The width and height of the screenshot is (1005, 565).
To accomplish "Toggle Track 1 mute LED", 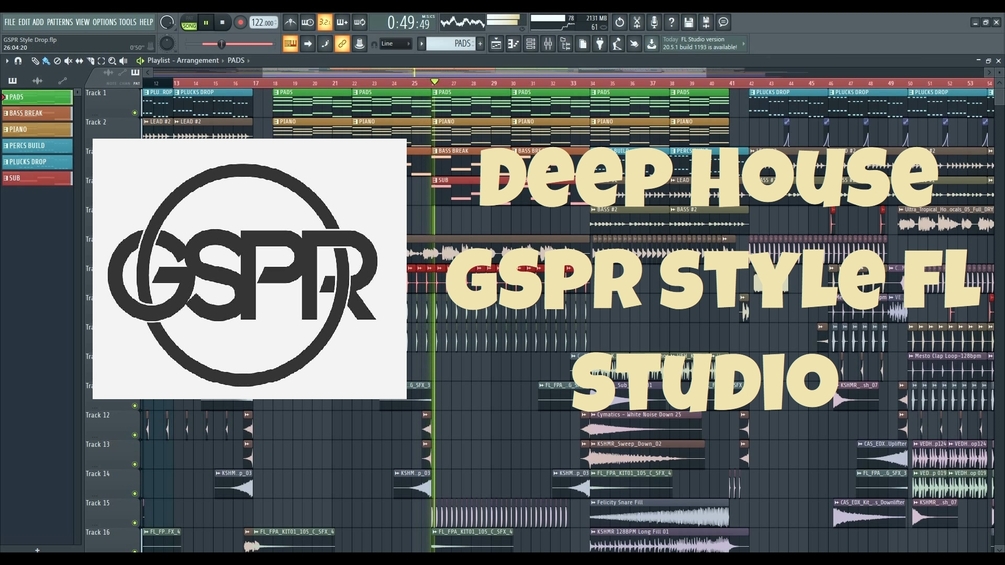I will (x=135, y=113).
